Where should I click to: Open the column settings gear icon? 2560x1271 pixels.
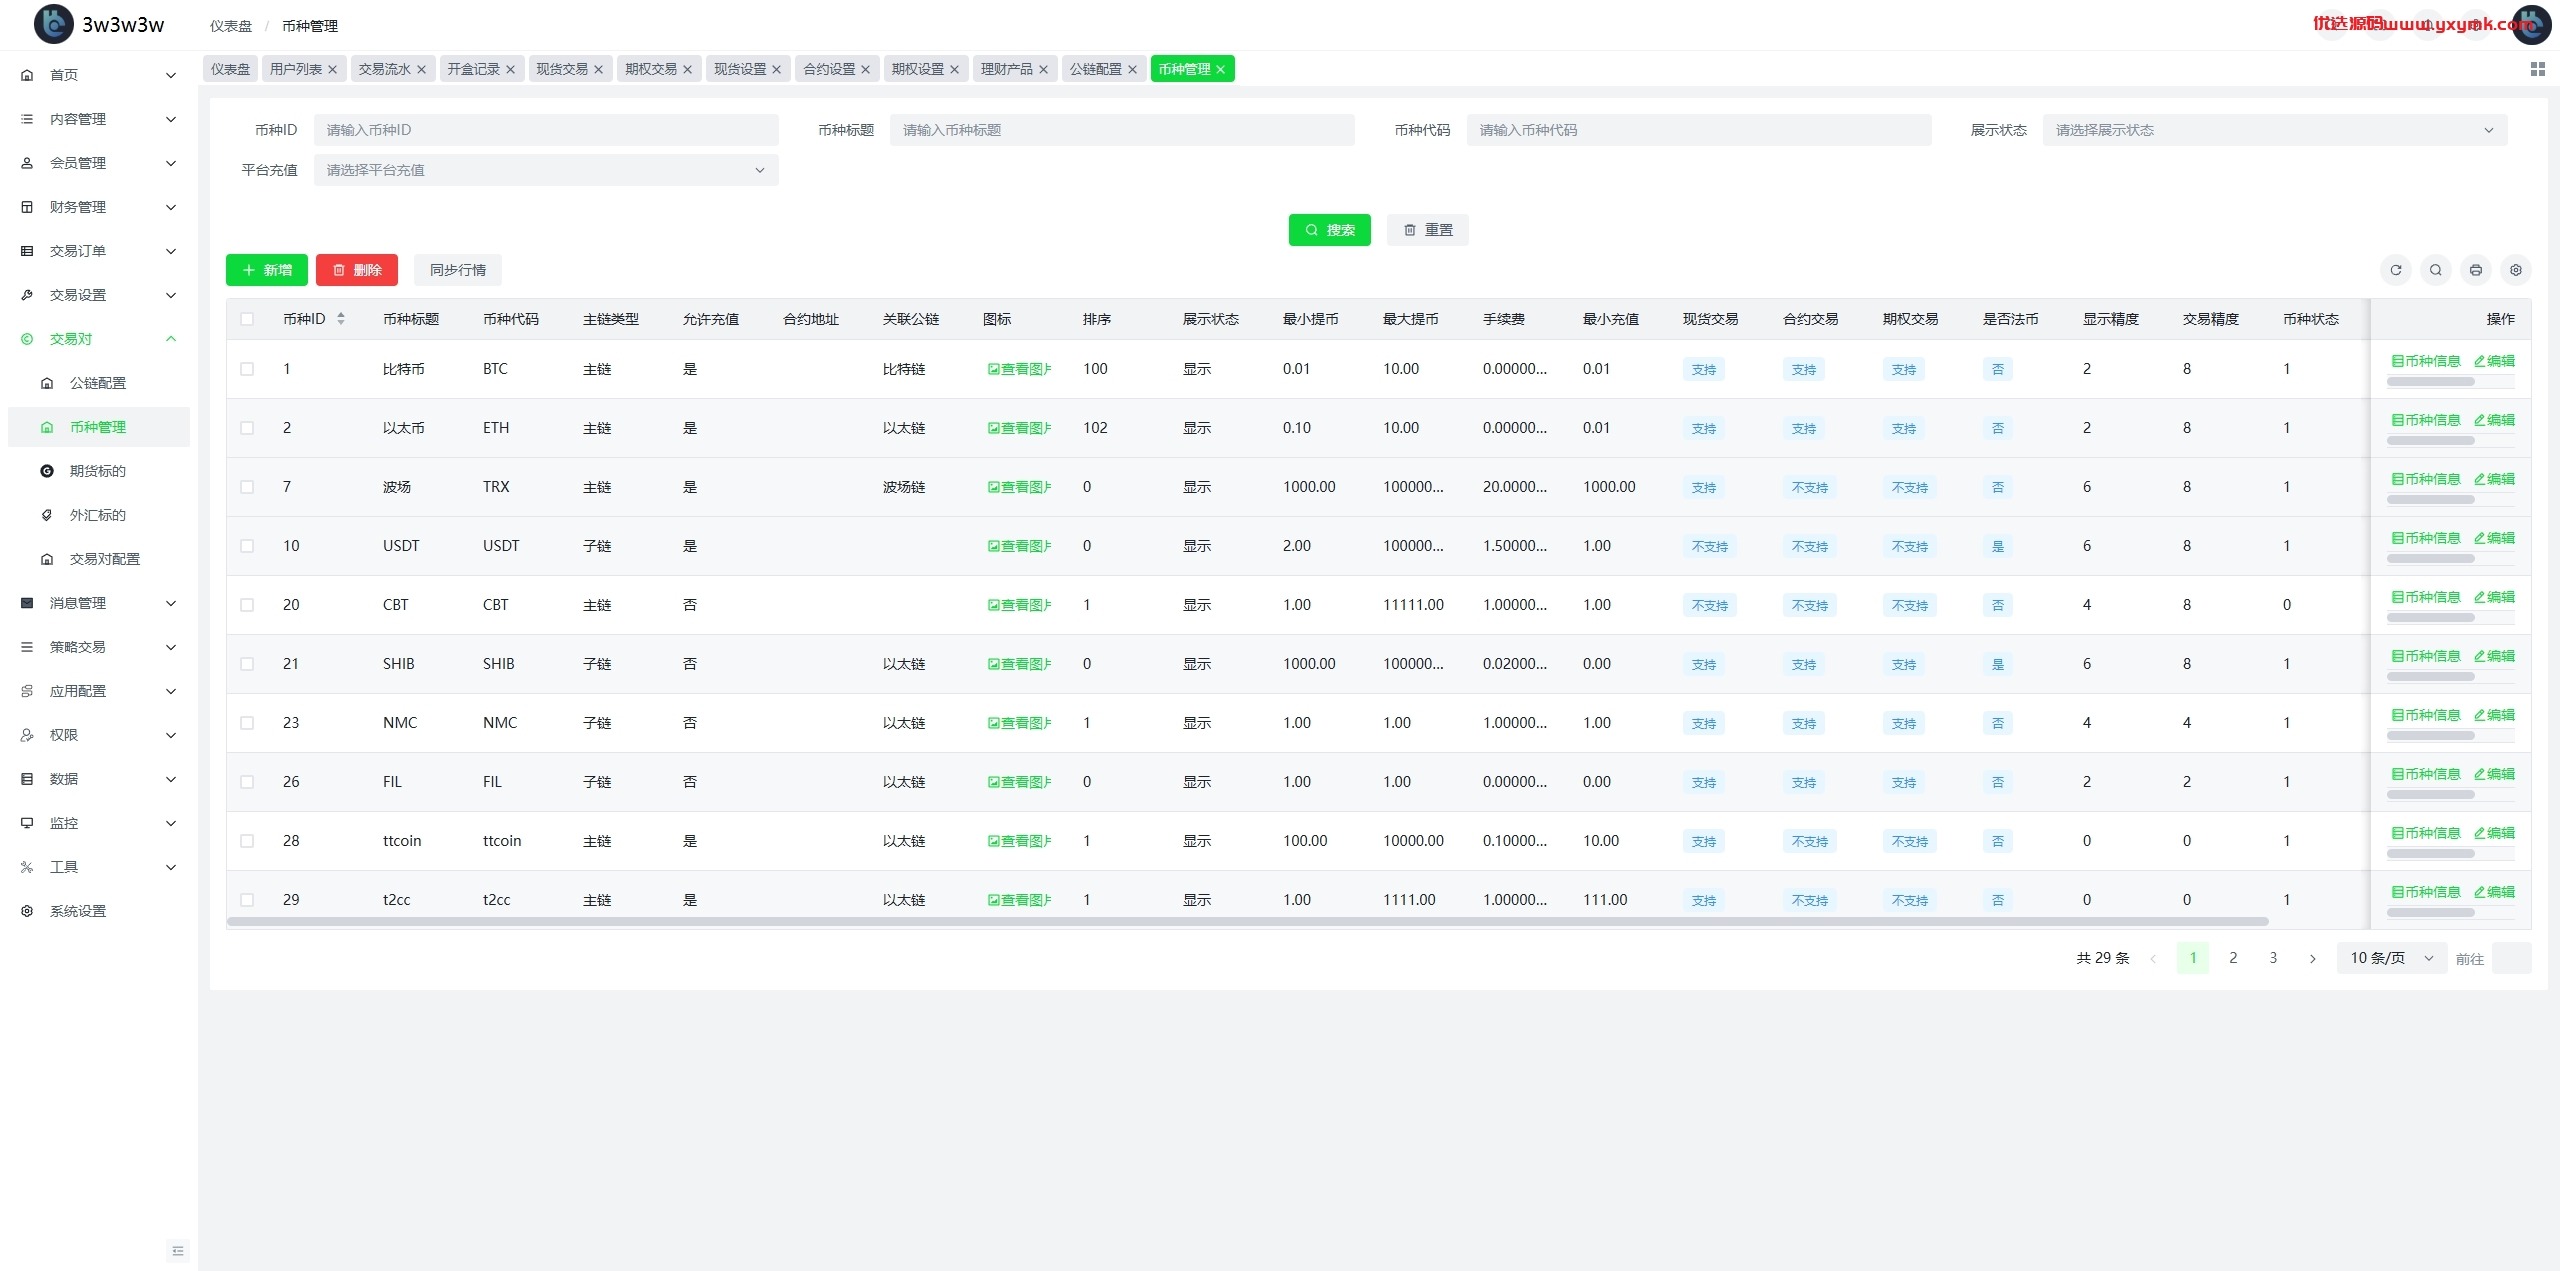[x=2515, y=270]
